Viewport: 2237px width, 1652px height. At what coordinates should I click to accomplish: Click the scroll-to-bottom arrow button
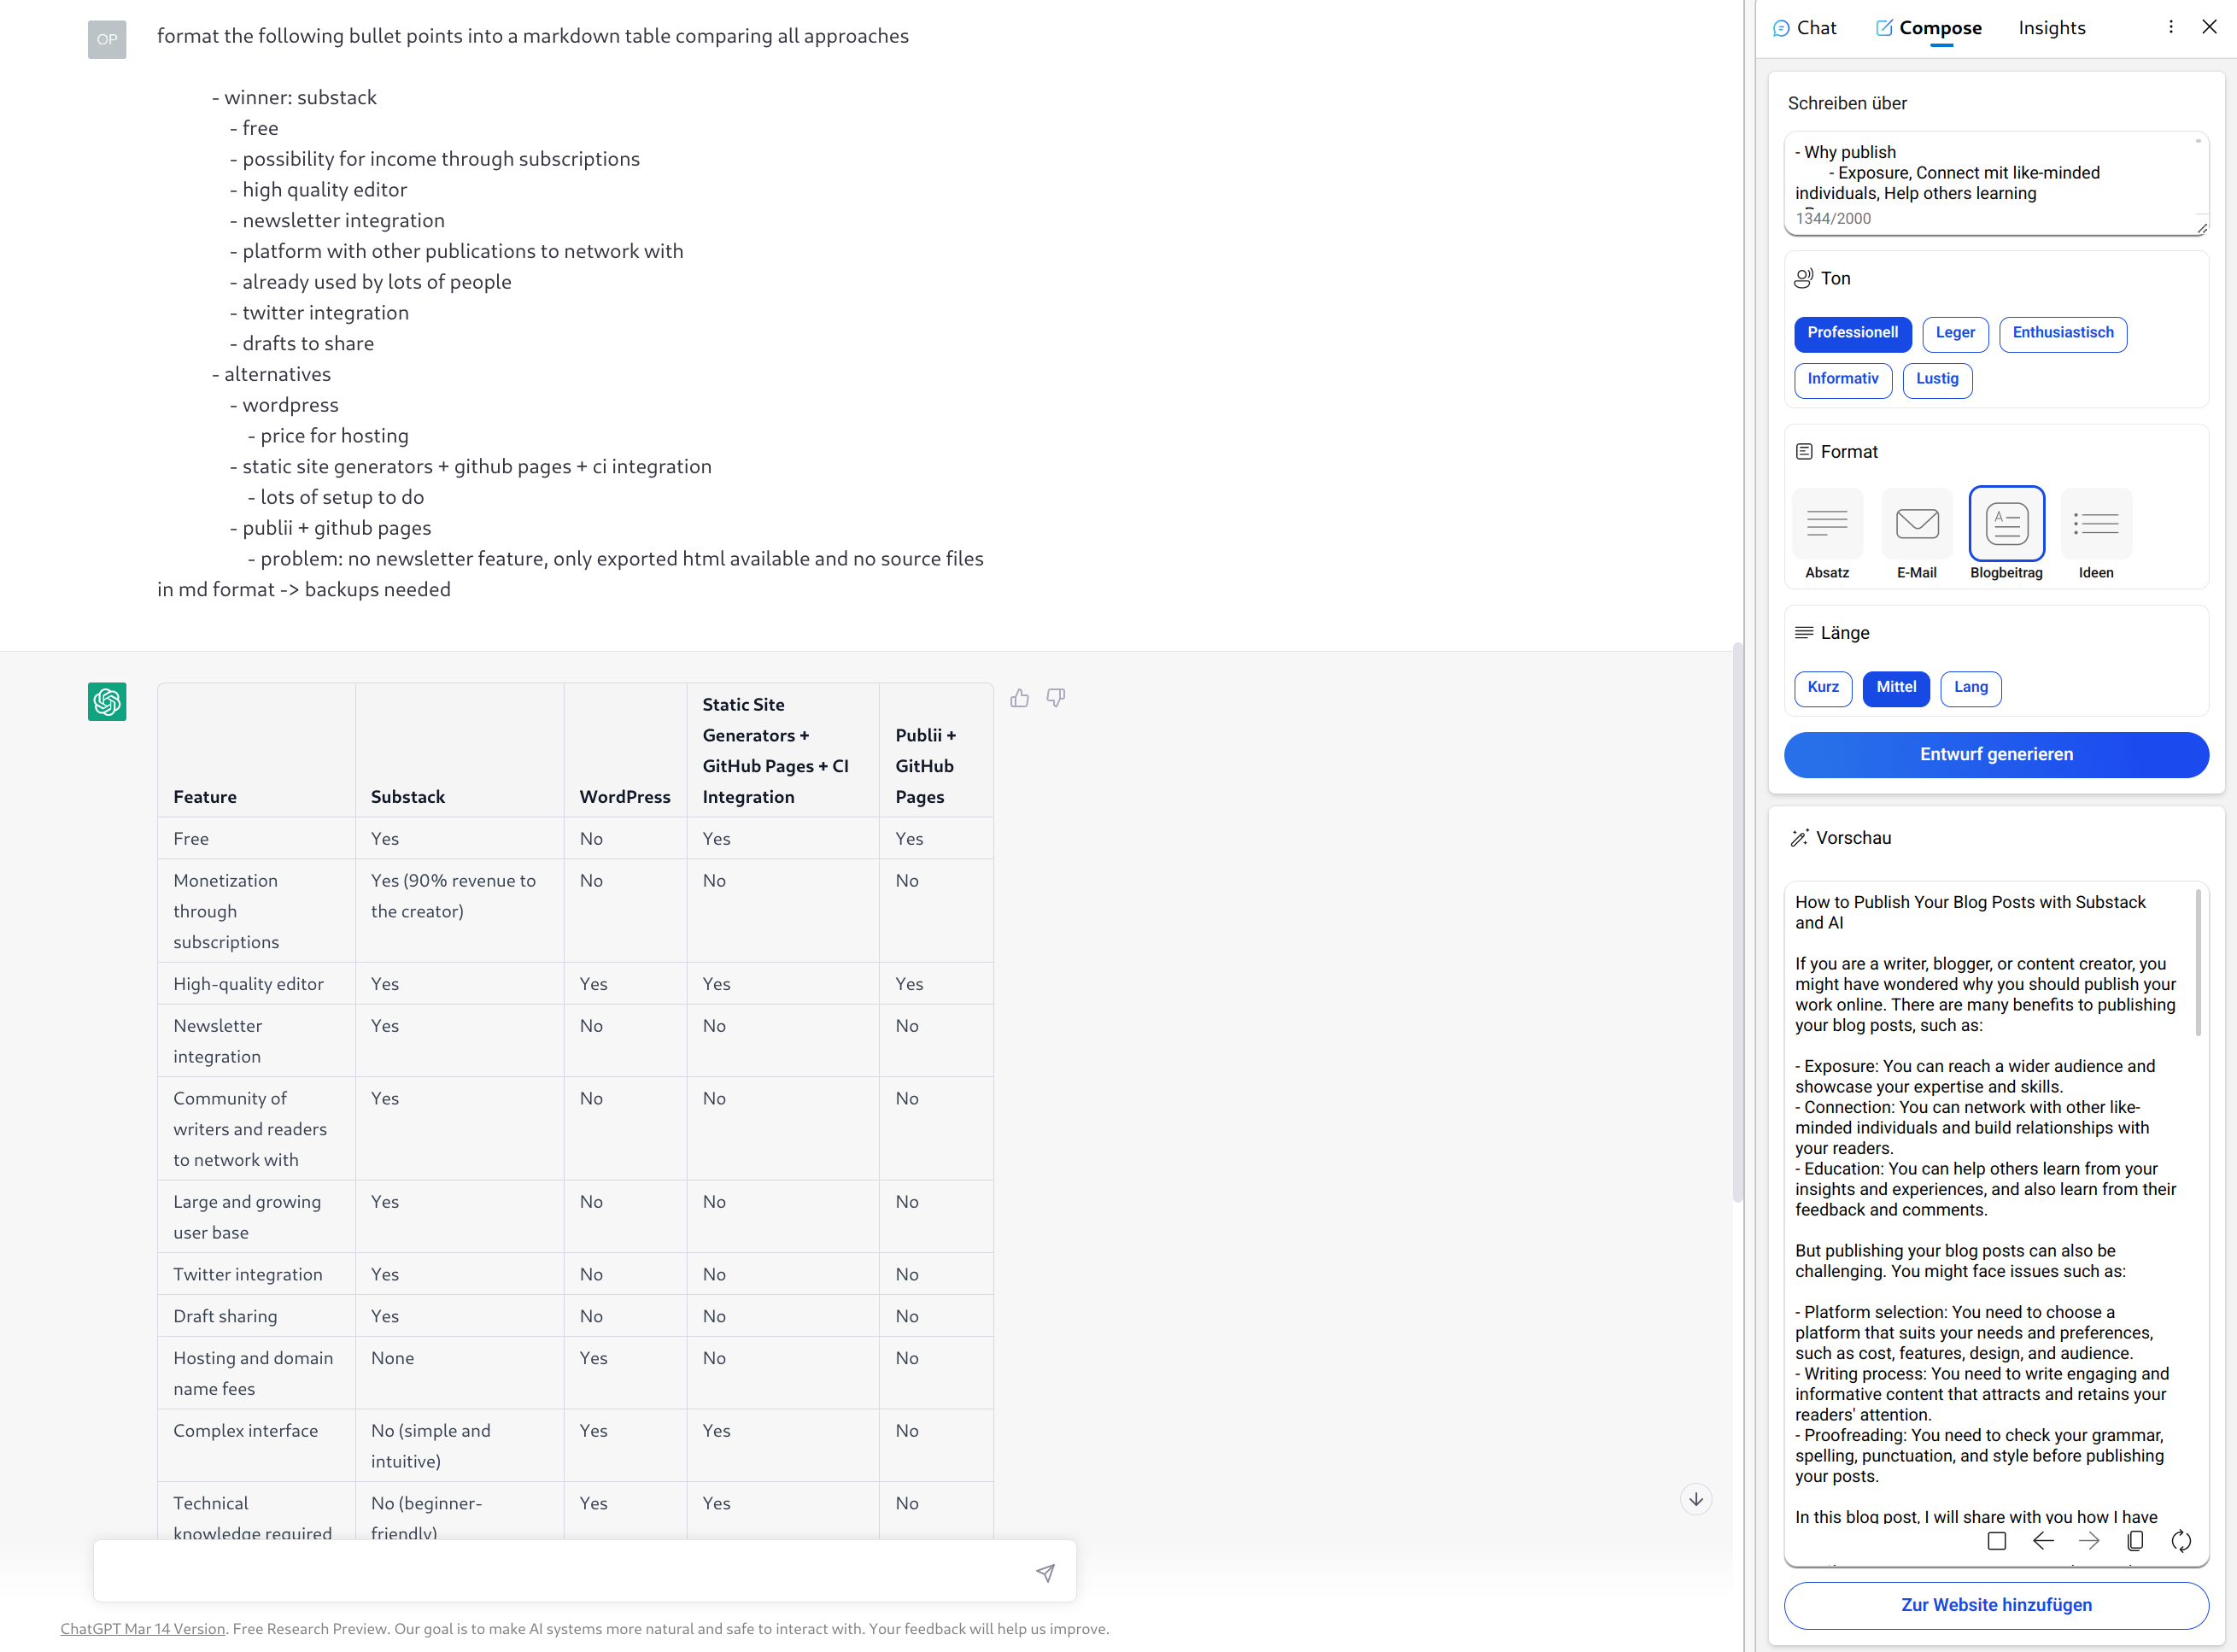click(1695, 1499)
